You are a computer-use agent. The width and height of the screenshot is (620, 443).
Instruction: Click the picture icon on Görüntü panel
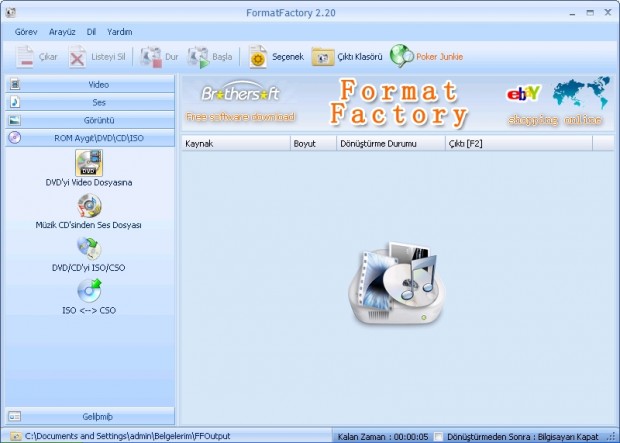pos(15,120)
